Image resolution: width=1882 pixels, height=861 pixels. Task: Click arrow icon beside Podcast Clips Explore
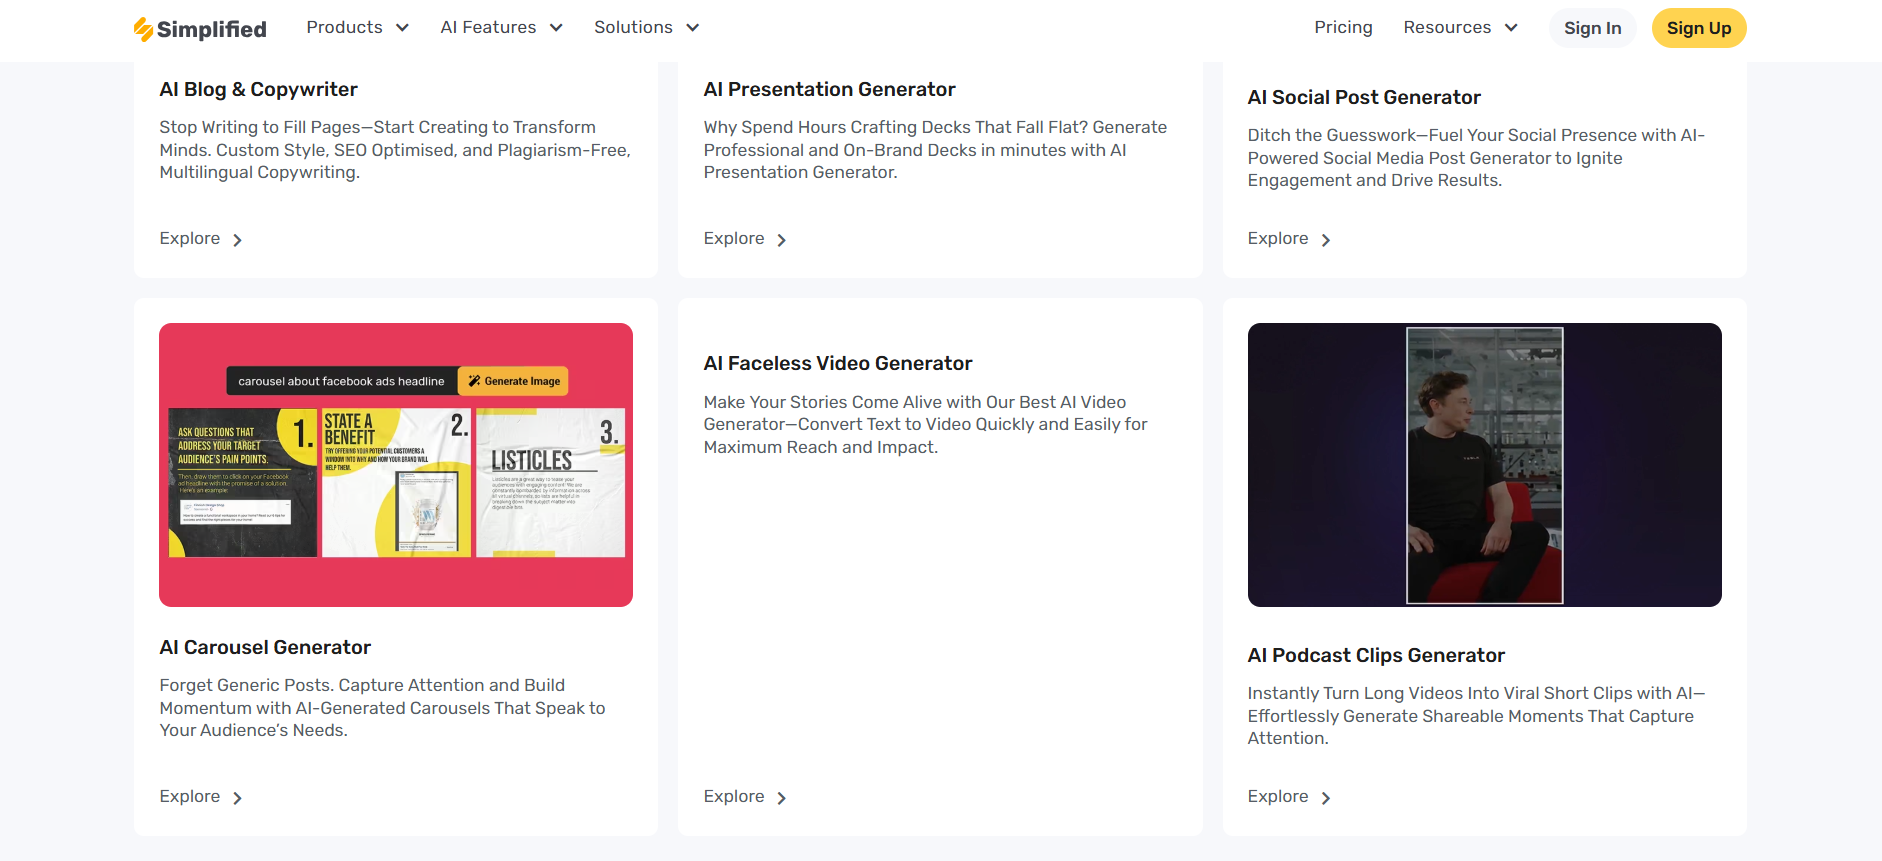1325,798
